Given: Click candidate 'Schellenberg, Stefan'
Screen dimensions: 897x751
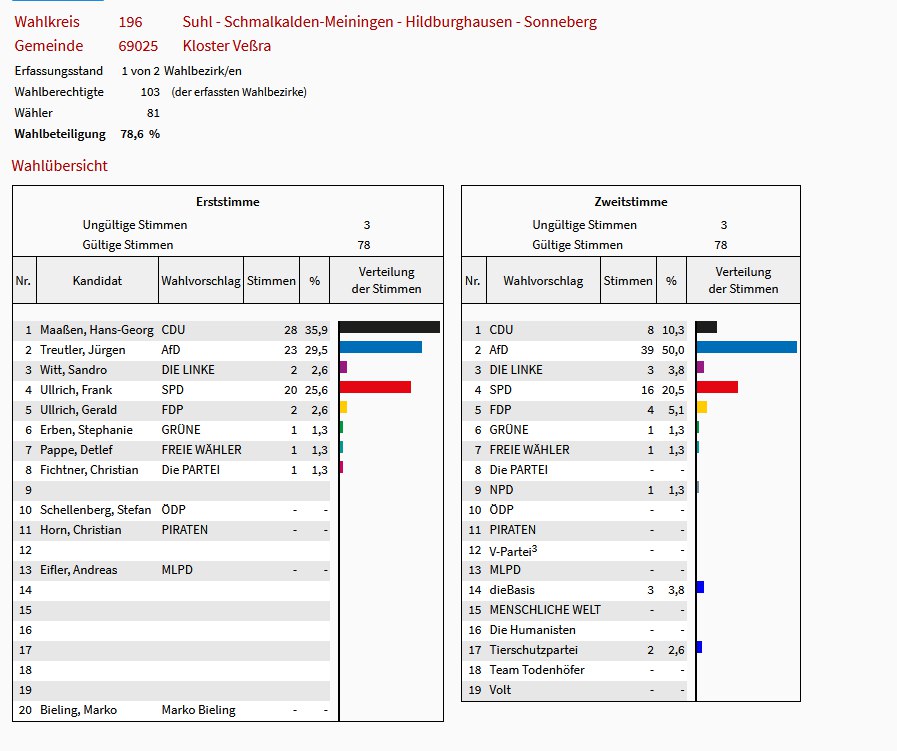Looking at the screenshot, I should [x=96, y=510].
